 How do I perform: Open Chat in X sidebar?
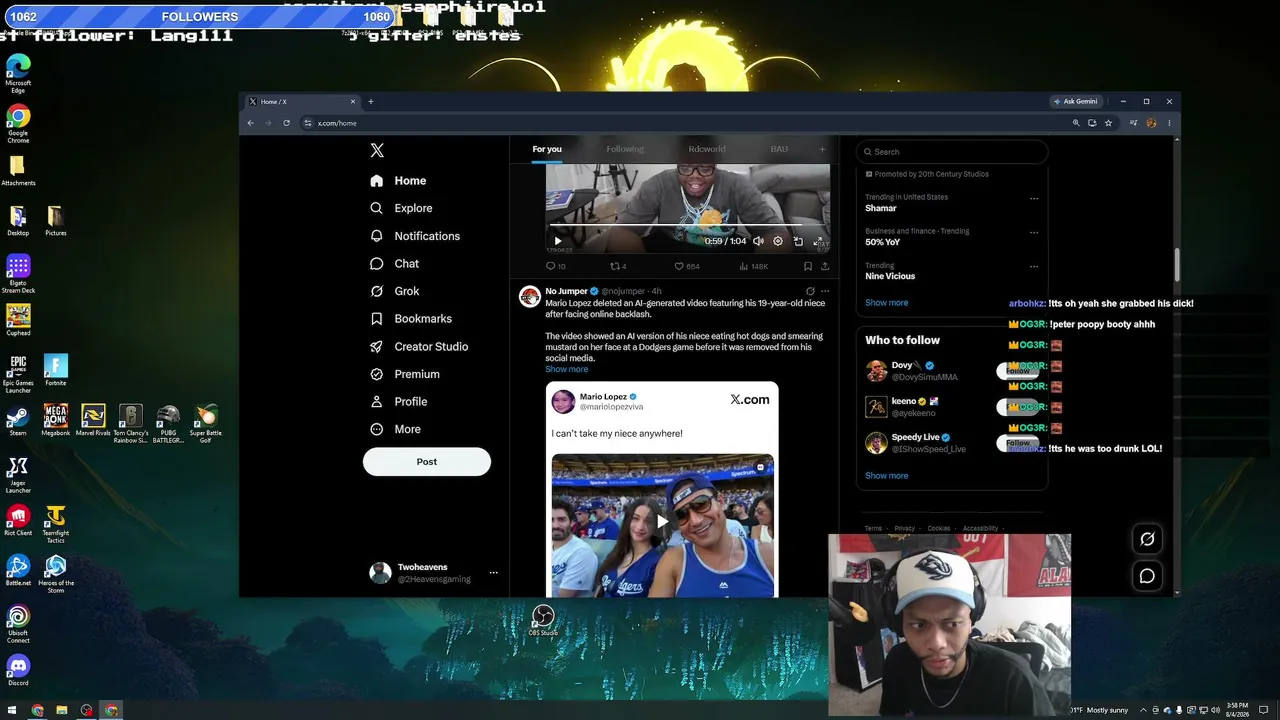coord(394,264)
